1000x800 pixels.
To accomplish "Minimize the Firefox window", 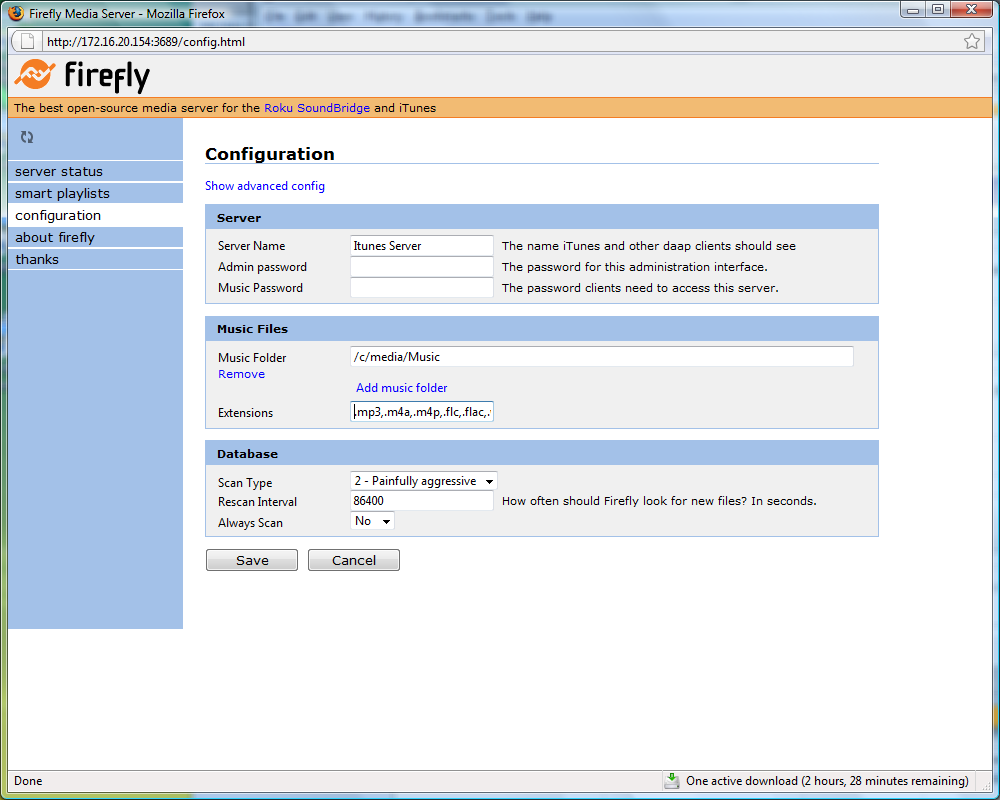I will coord(913,10).
